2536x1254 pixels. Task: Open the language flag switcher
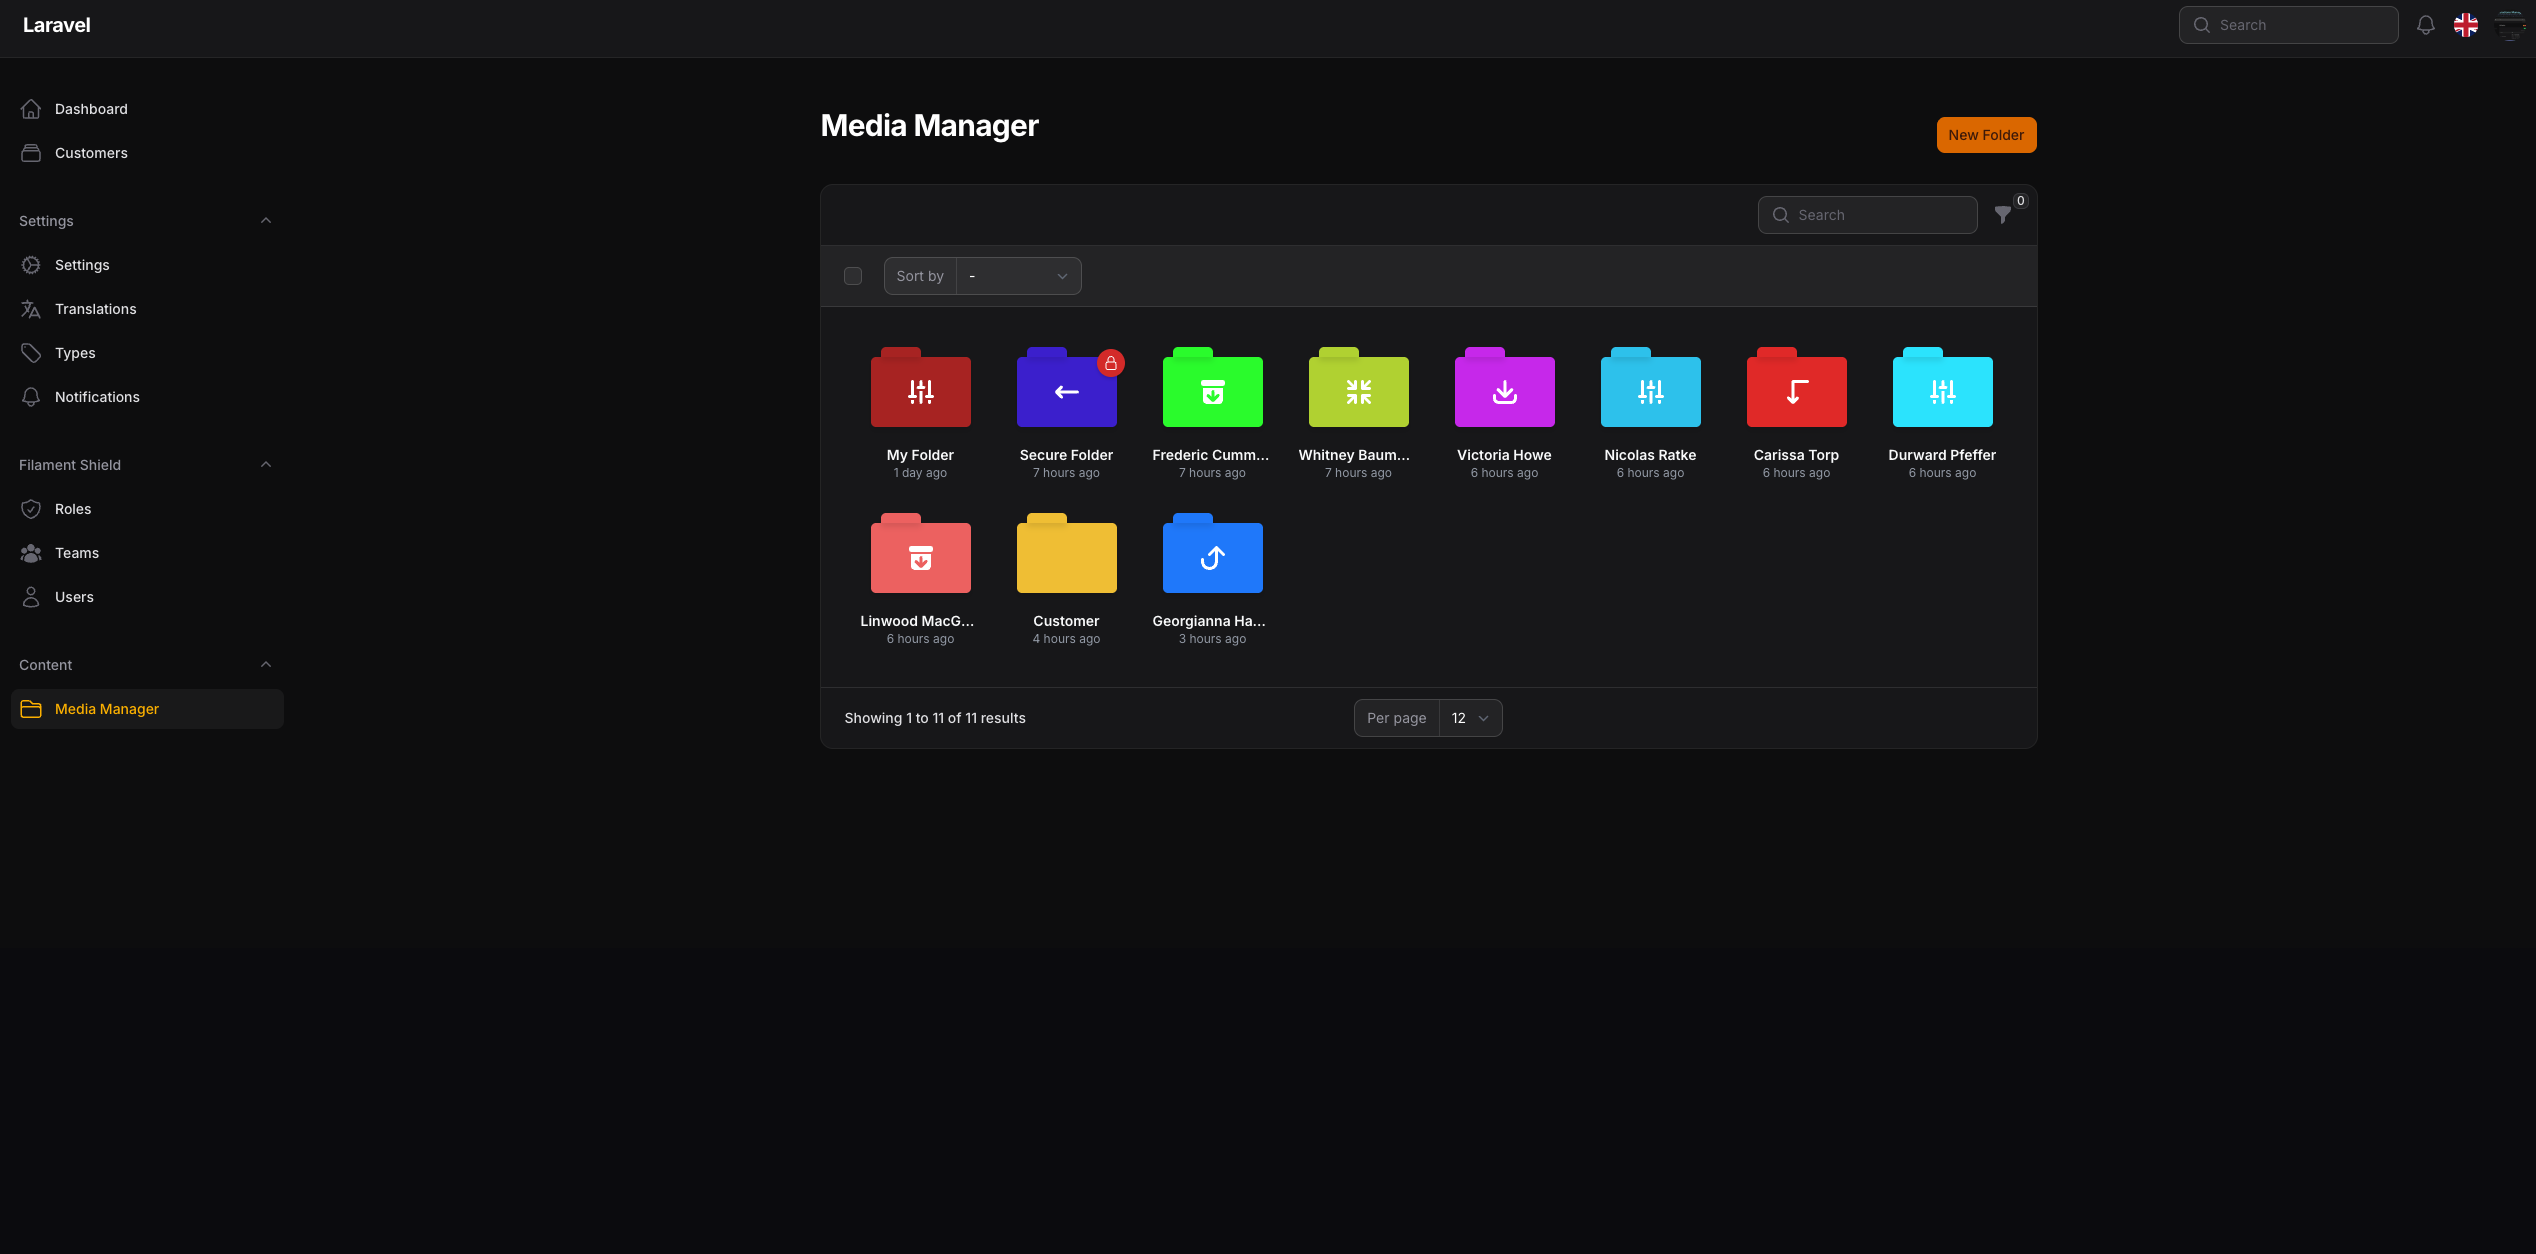point(2465,25)
